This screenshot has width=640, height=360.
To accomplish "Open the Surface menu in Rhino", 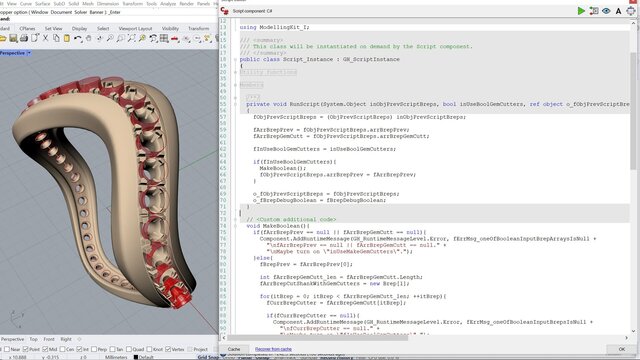I will [42, 3].
